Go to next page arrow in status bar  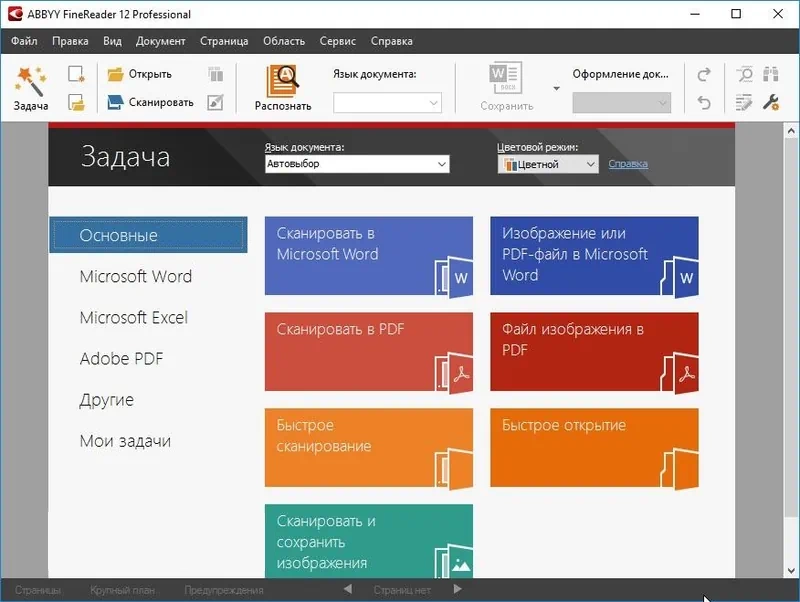458,590
